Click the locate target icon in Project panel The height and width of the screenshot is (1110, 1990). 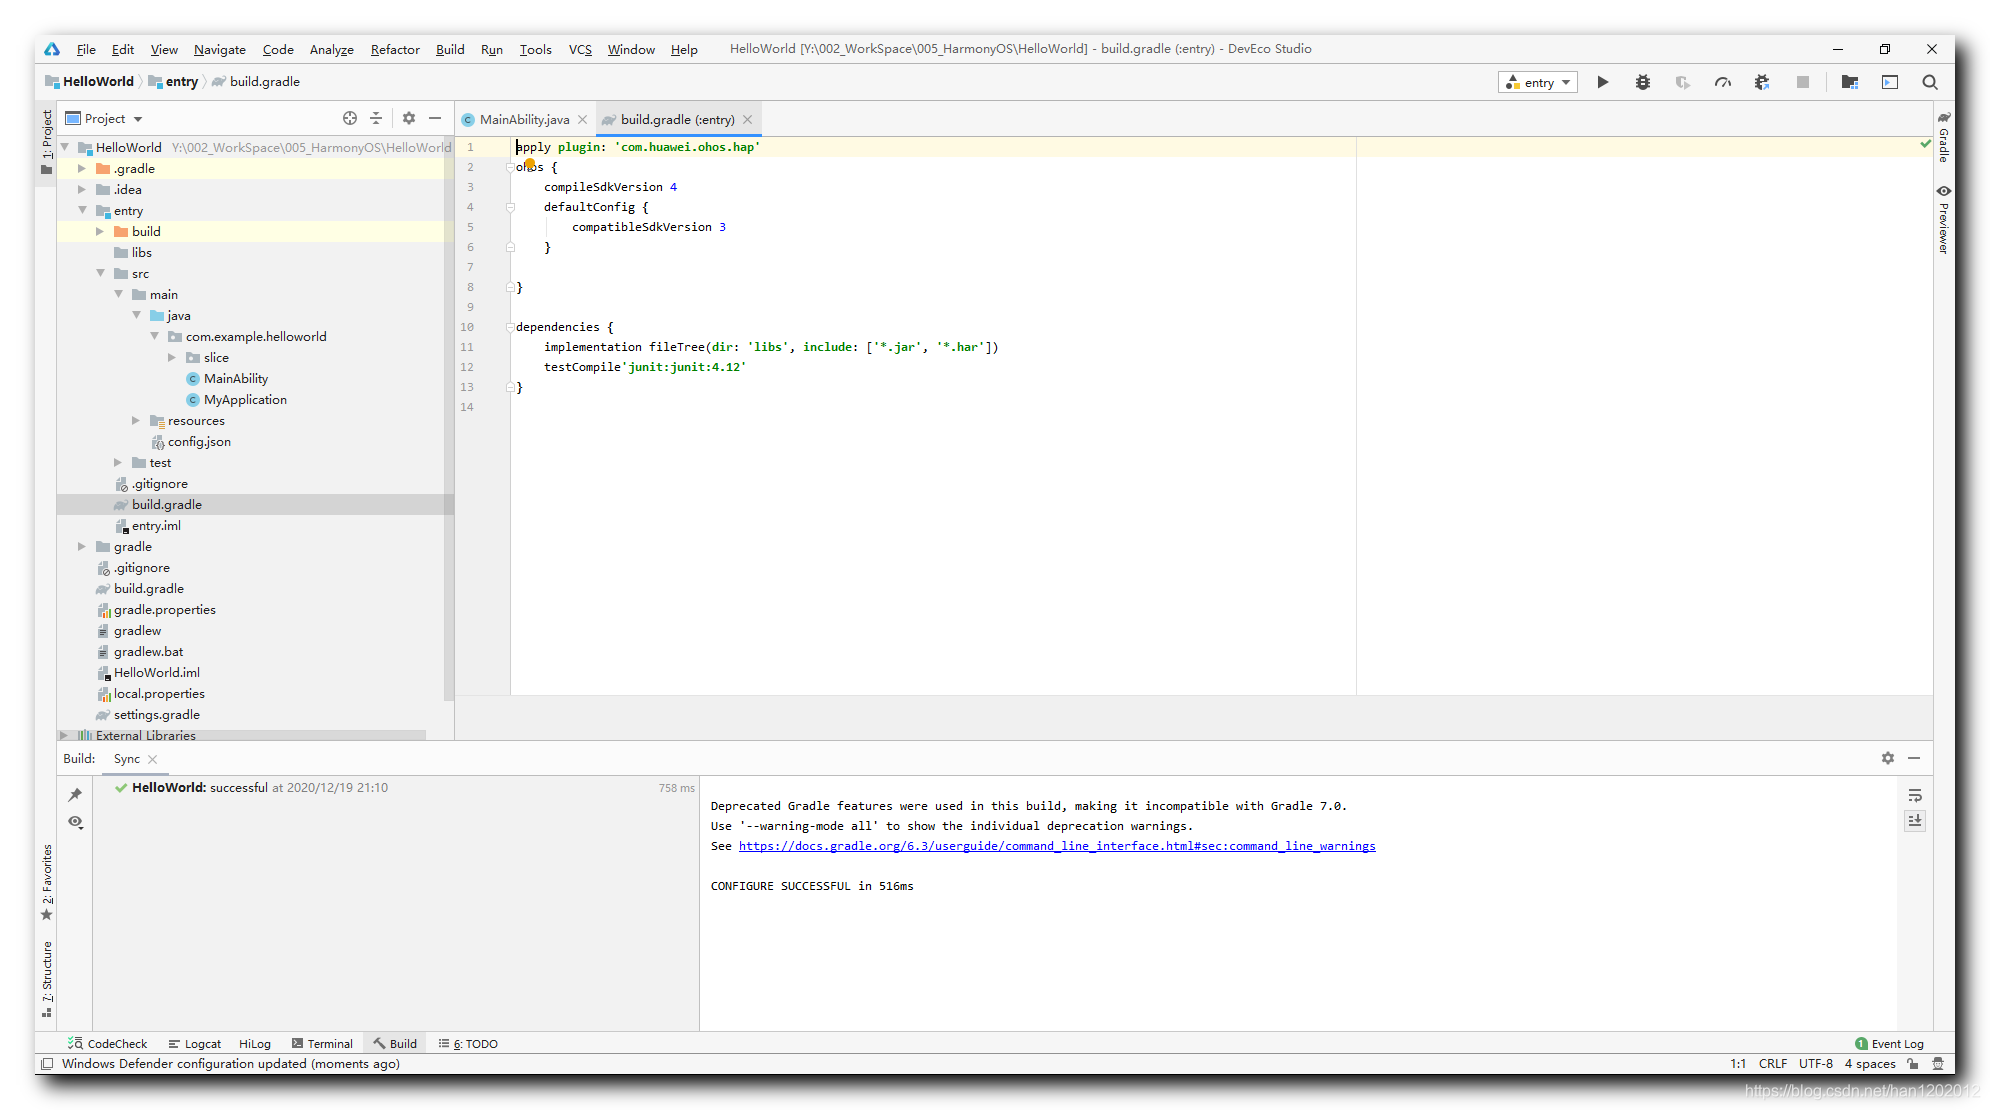click(350, 118)
